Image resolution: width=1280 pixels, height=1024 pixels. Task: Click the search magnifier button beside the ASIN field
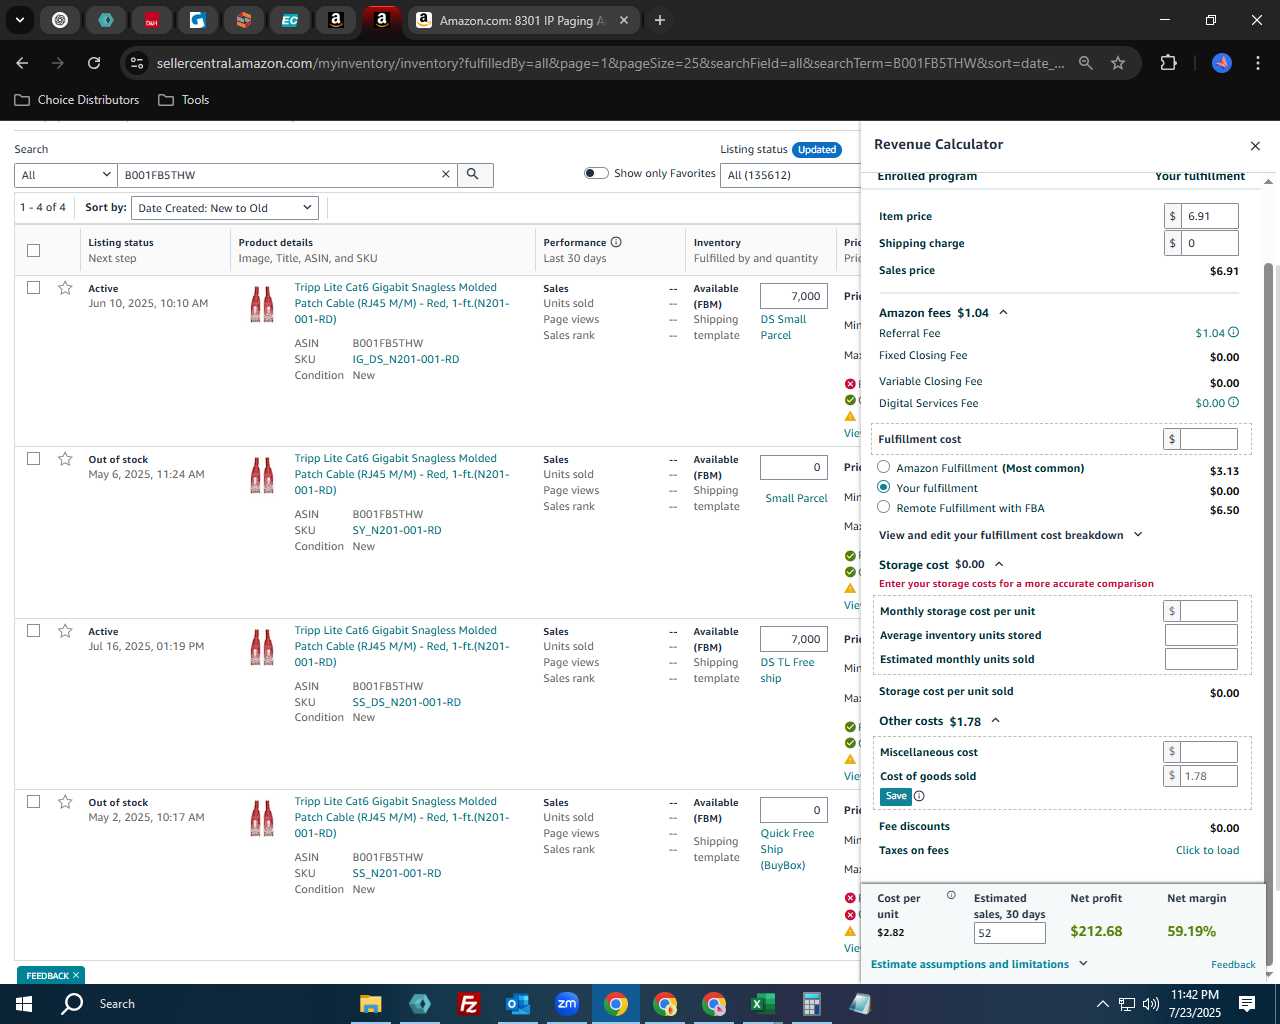(x=475, y=175)
